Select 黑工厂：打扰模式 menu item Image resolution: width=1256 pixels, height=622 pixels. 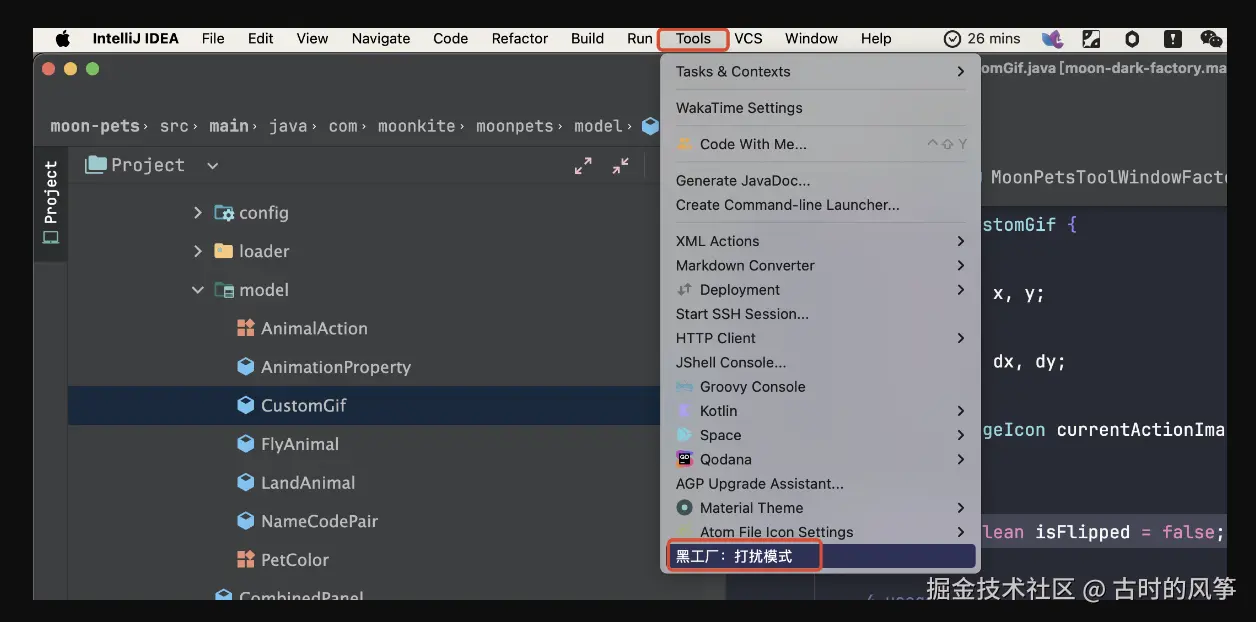click(x=820, y=556)
